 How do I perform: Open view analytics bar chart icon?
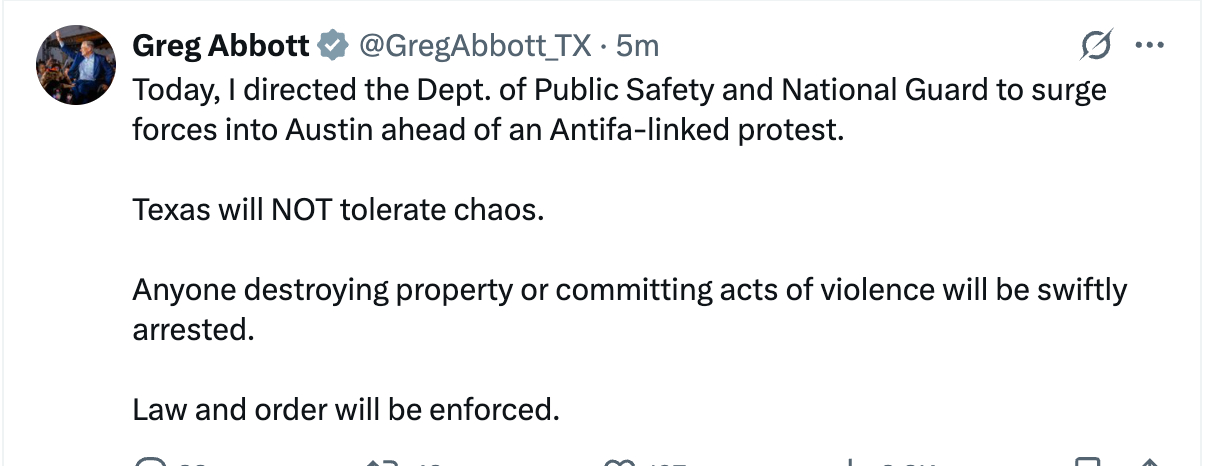[x=851, y=462]
